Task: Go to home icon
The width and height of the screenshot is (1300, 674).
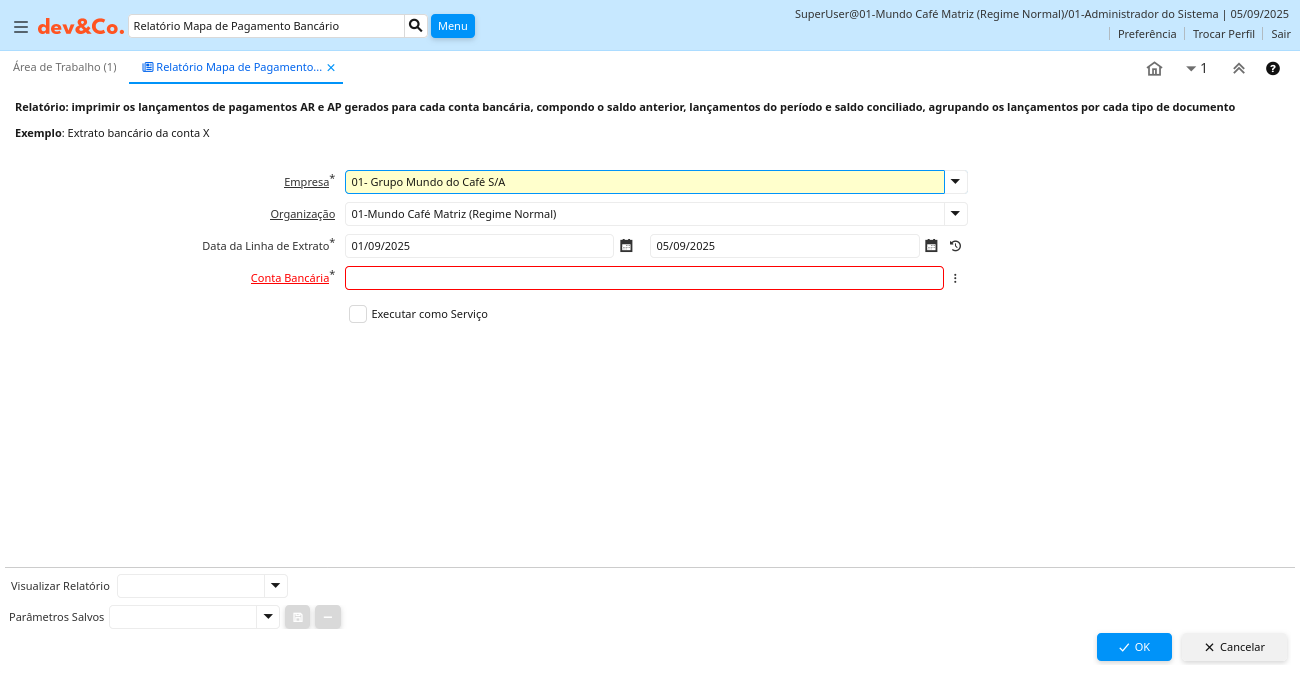Action: [x=1154, y=69]
